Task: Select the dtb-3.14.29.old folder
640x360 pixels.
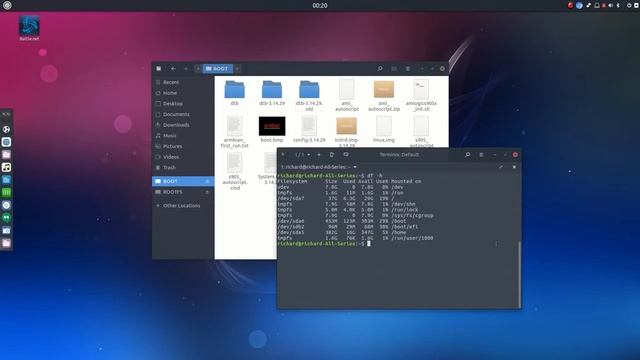Action: [x=309, y=96]
